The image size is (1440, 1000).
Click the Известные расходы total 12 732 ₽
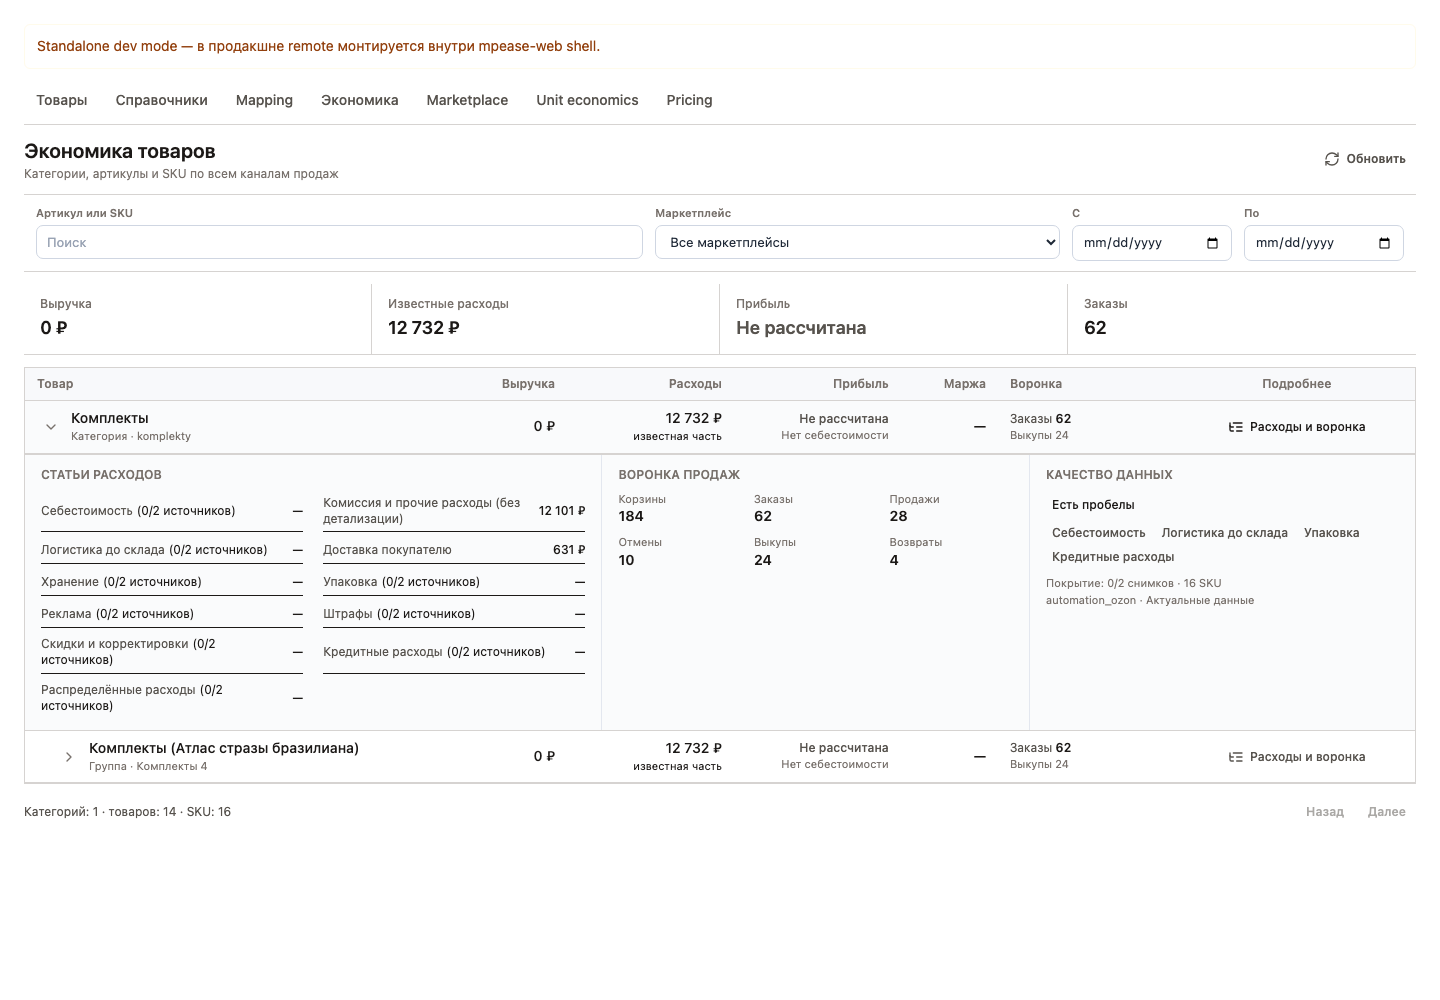[424, 328]
